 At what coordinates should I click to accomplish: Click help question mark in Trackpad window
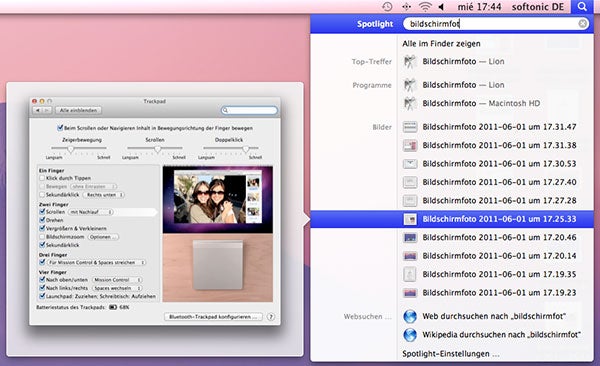(271, 317)
